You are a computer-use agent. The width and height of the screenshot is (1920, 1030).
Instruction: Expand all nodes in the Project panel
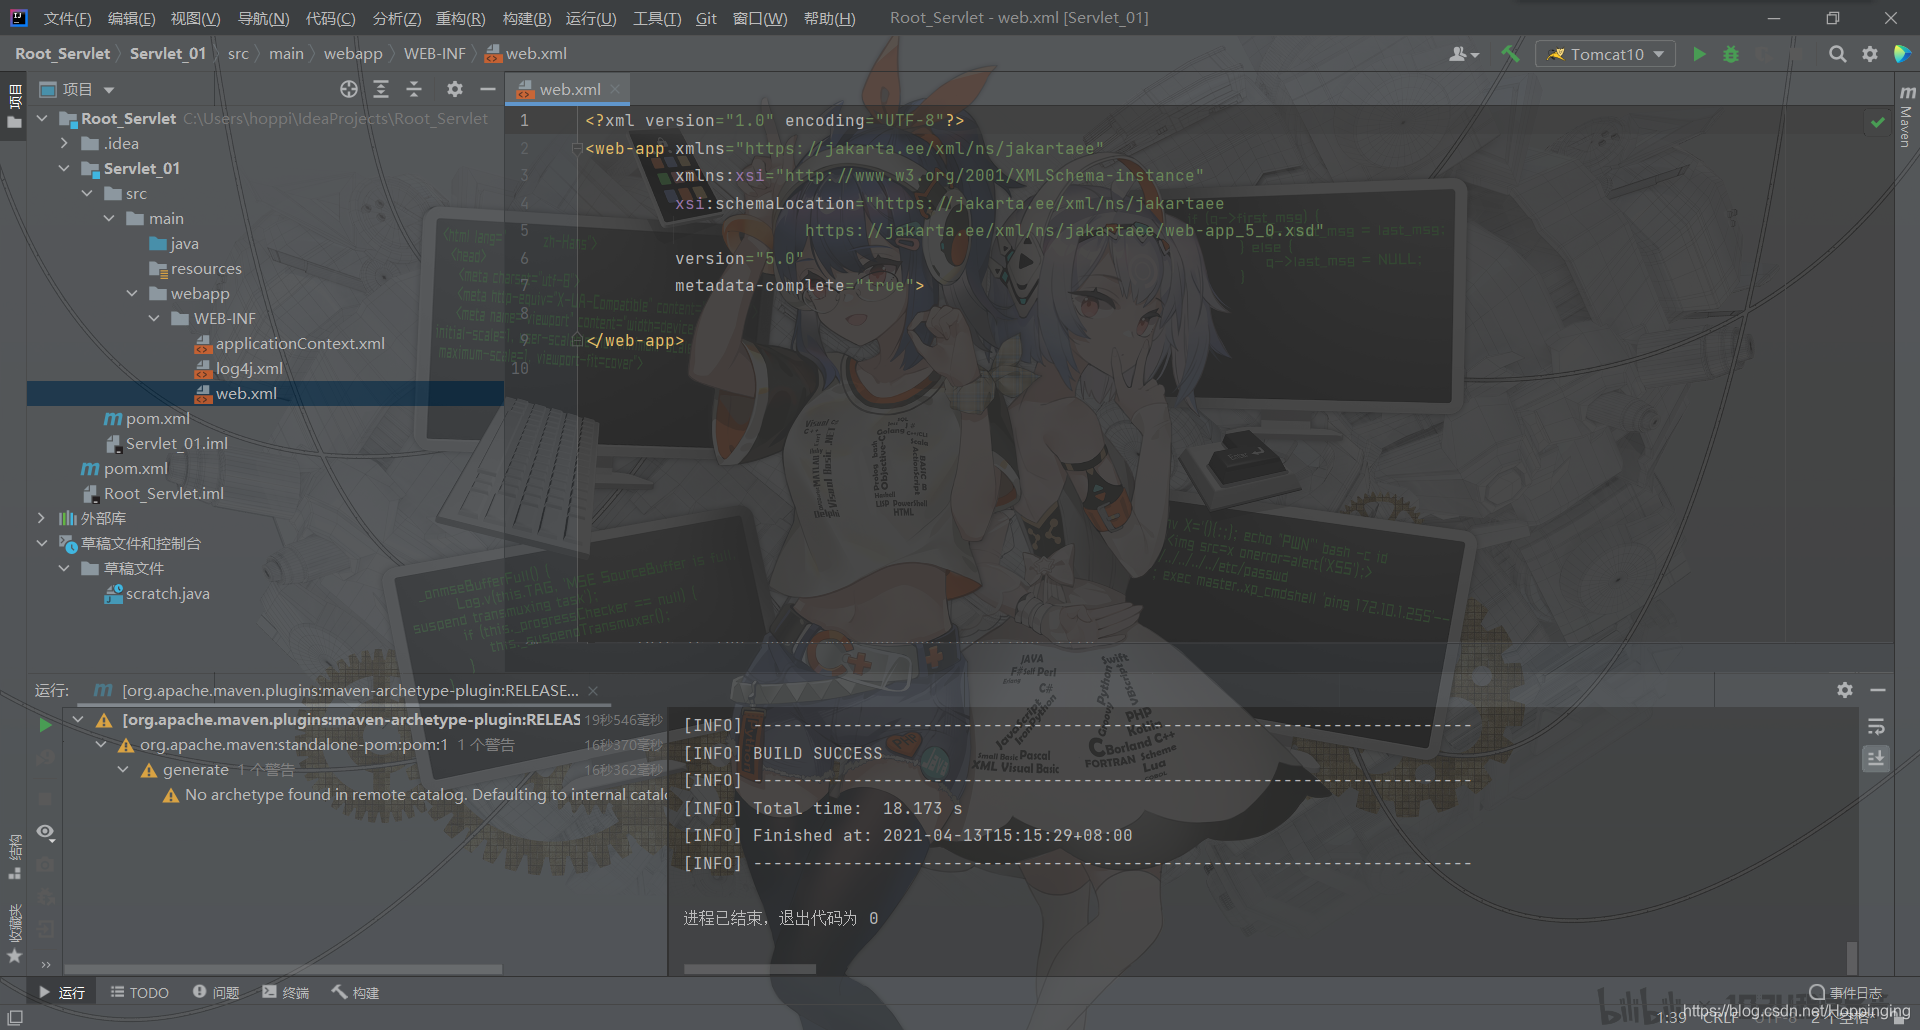[381, 89]
